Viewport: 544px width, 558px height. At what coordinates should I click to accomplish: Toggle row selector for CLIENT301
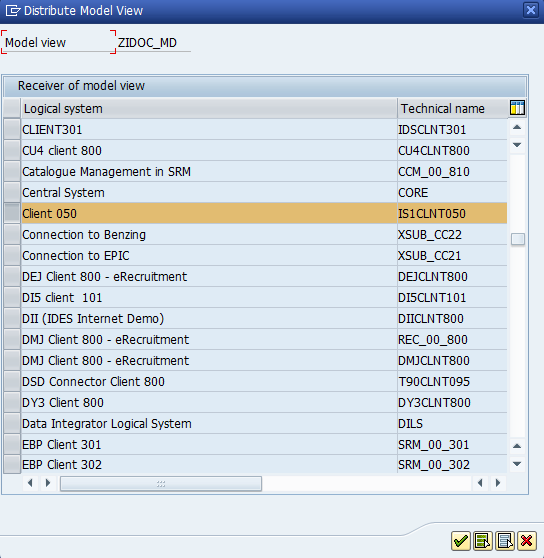pyautogui.click(x=12, y=130)
